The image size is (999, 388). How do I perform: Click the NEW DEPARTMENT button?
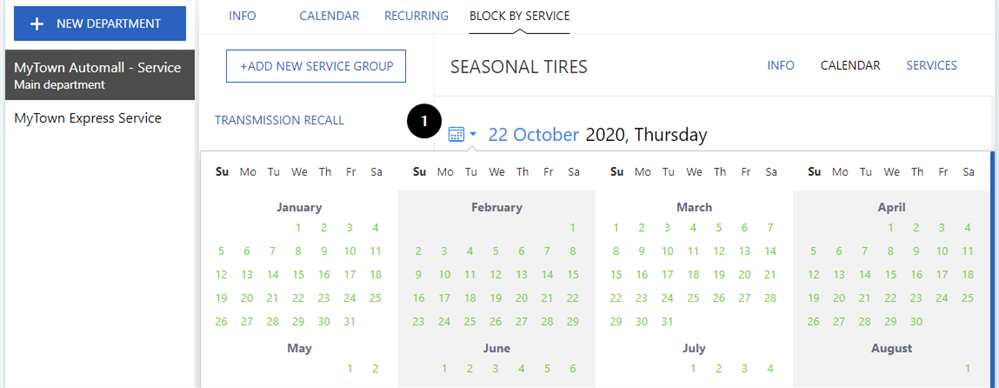[100, 24]
